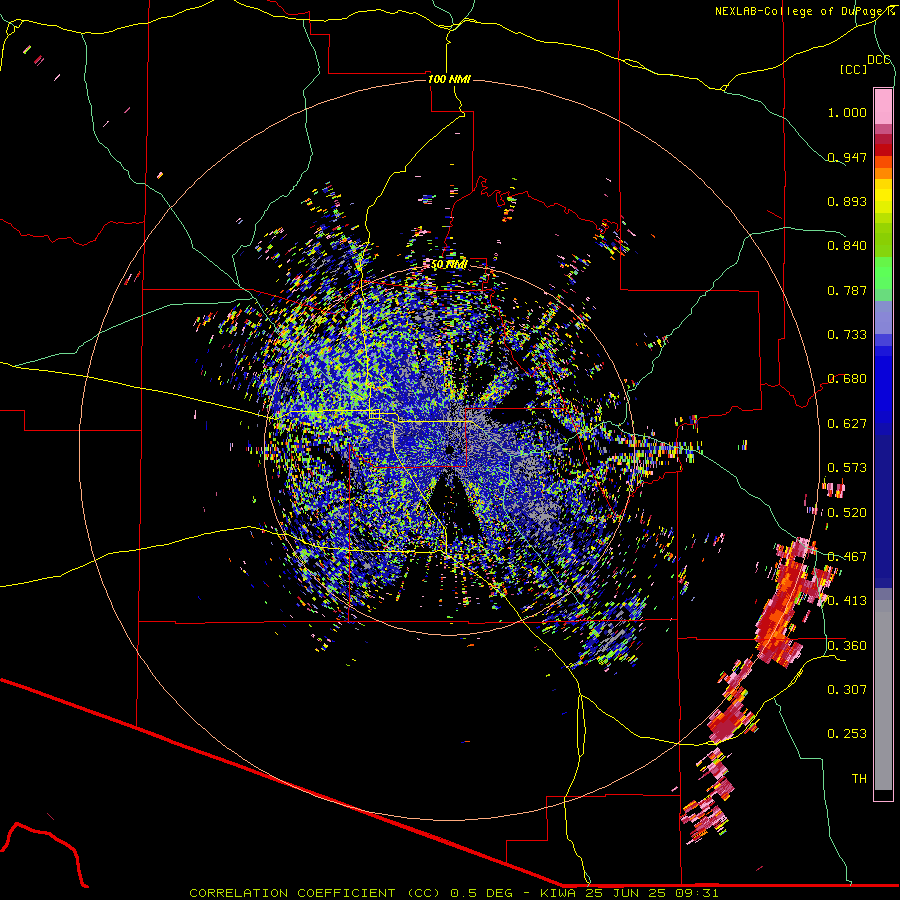Pick the periwinkle band on the color bar
Screen dimensions: 900x900
883,317
